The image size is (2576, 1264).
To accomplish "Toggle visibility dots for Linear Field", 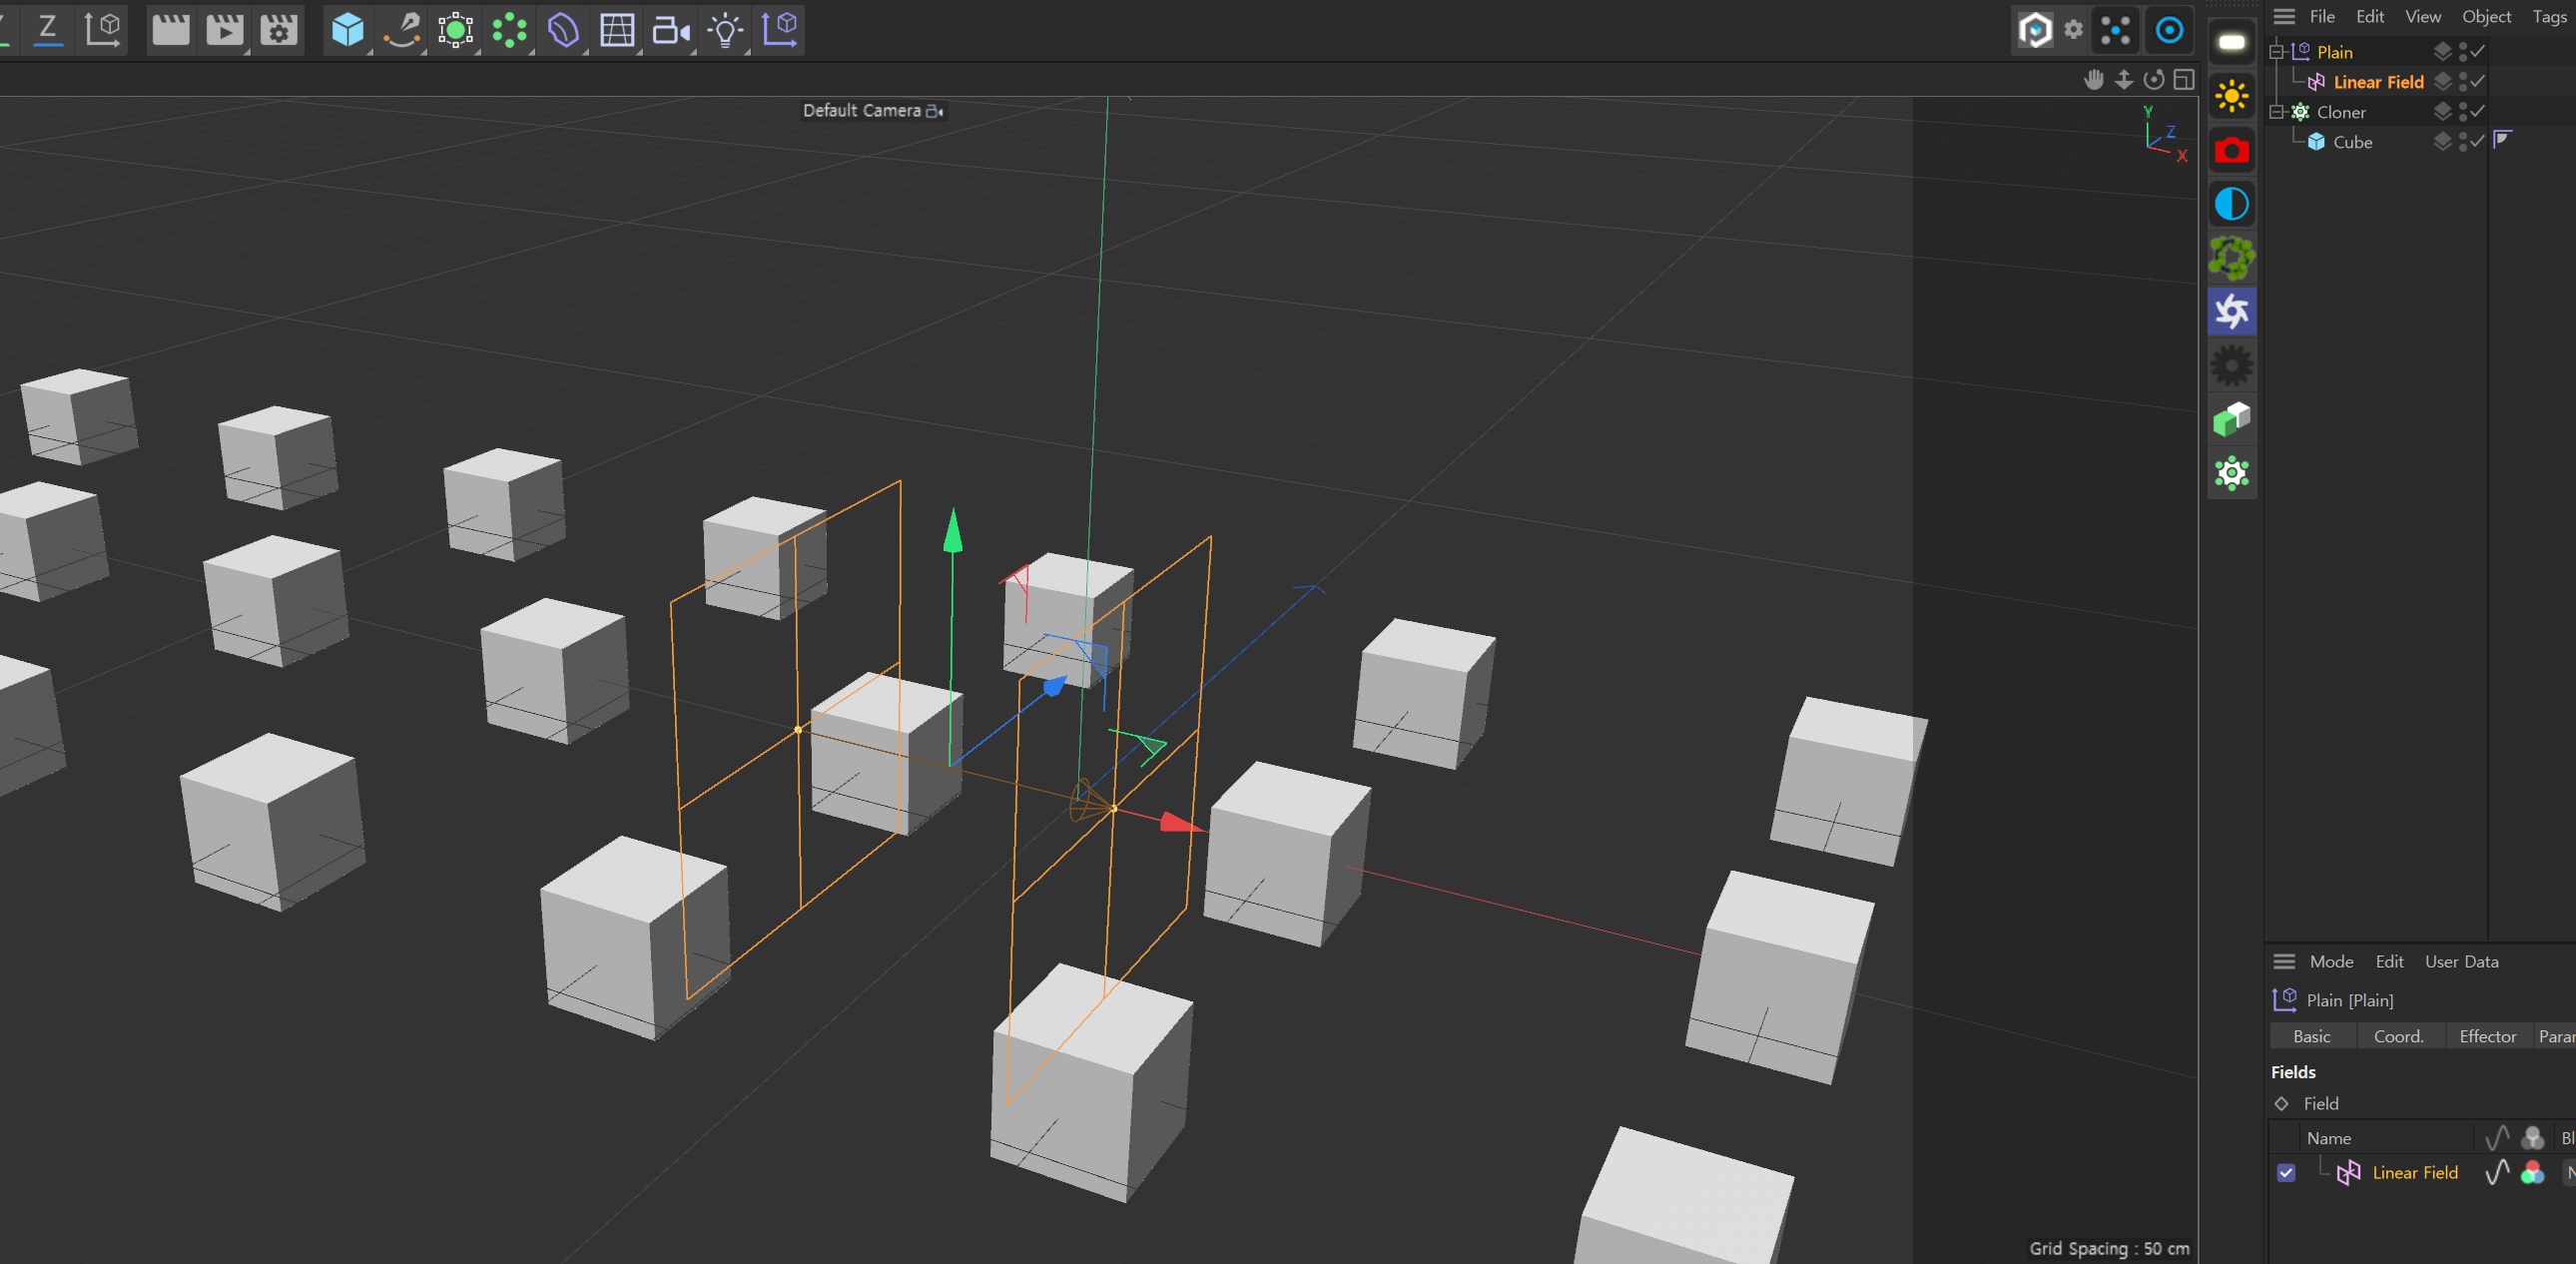I will tap(2463, 82).
